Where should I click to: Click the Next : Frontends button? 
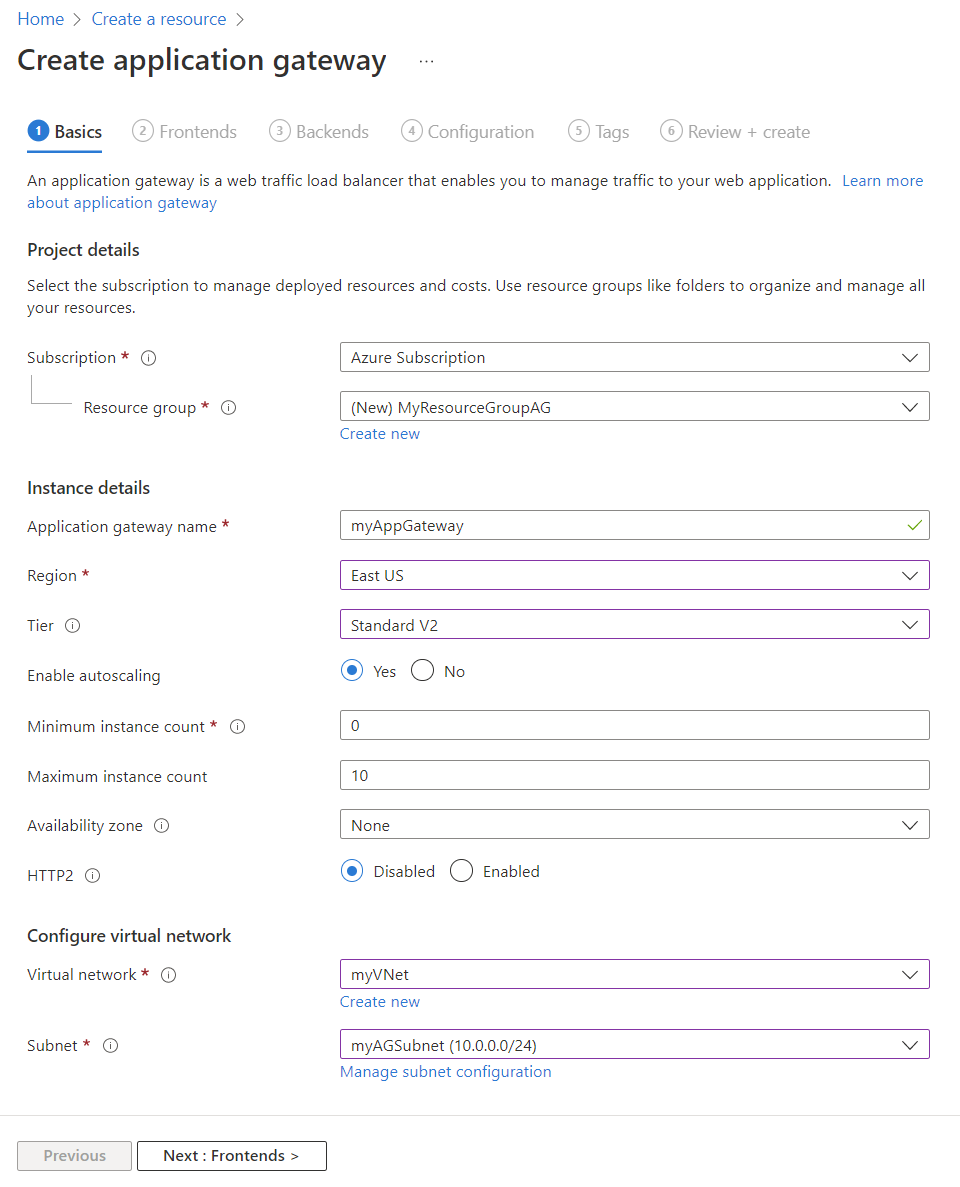231,1156
